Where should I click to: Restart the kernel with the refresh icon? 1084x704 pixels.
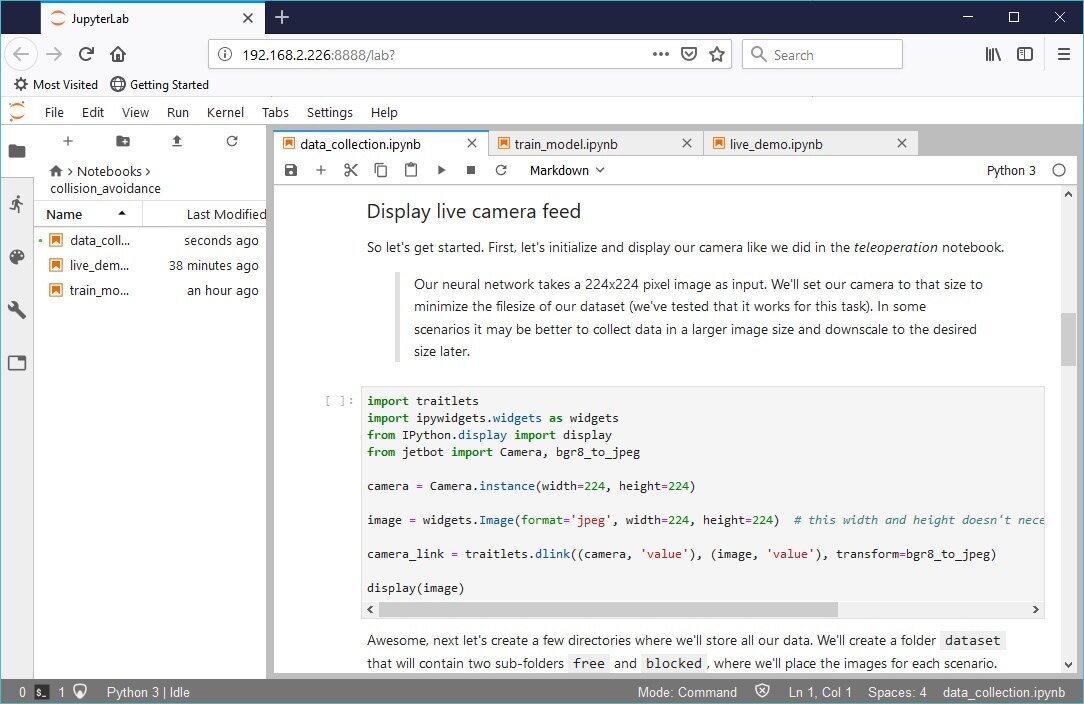point(501,170)
